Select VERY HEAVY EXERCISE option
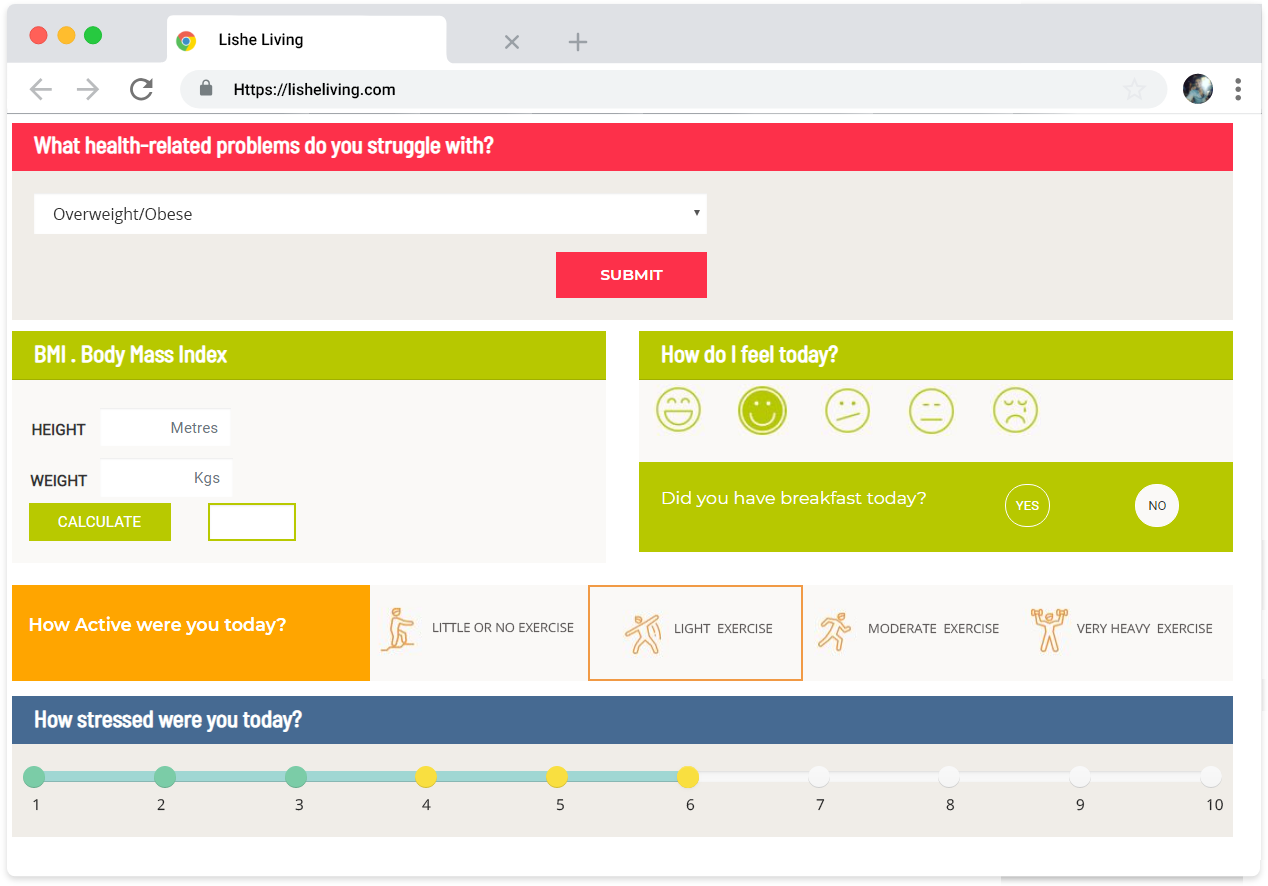The height and width of the screenshot is (886, 1268). 1122,632
